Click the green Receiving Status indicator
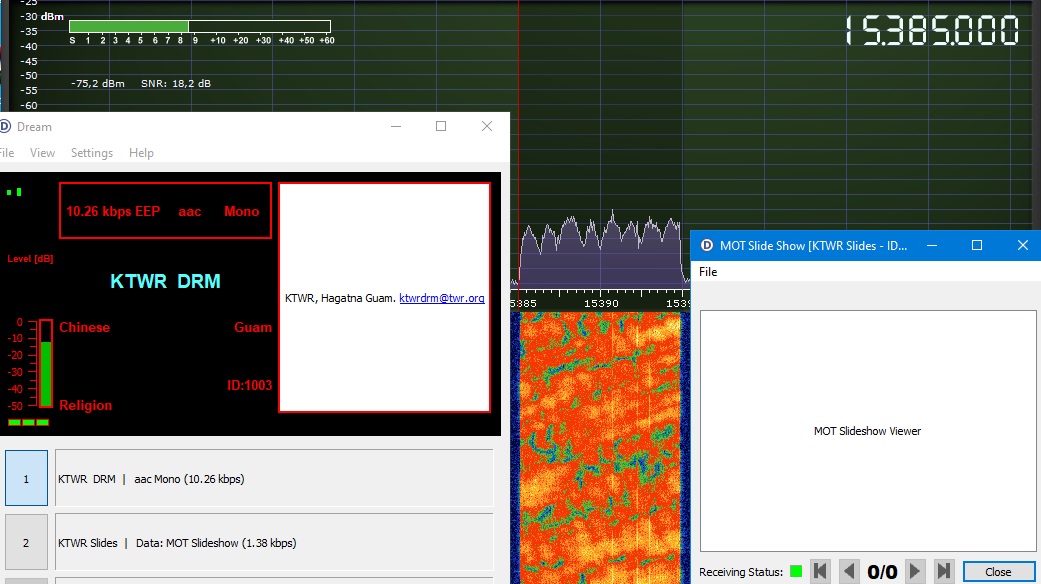This screenshot has height=584, width=1041. click(796, 571)
